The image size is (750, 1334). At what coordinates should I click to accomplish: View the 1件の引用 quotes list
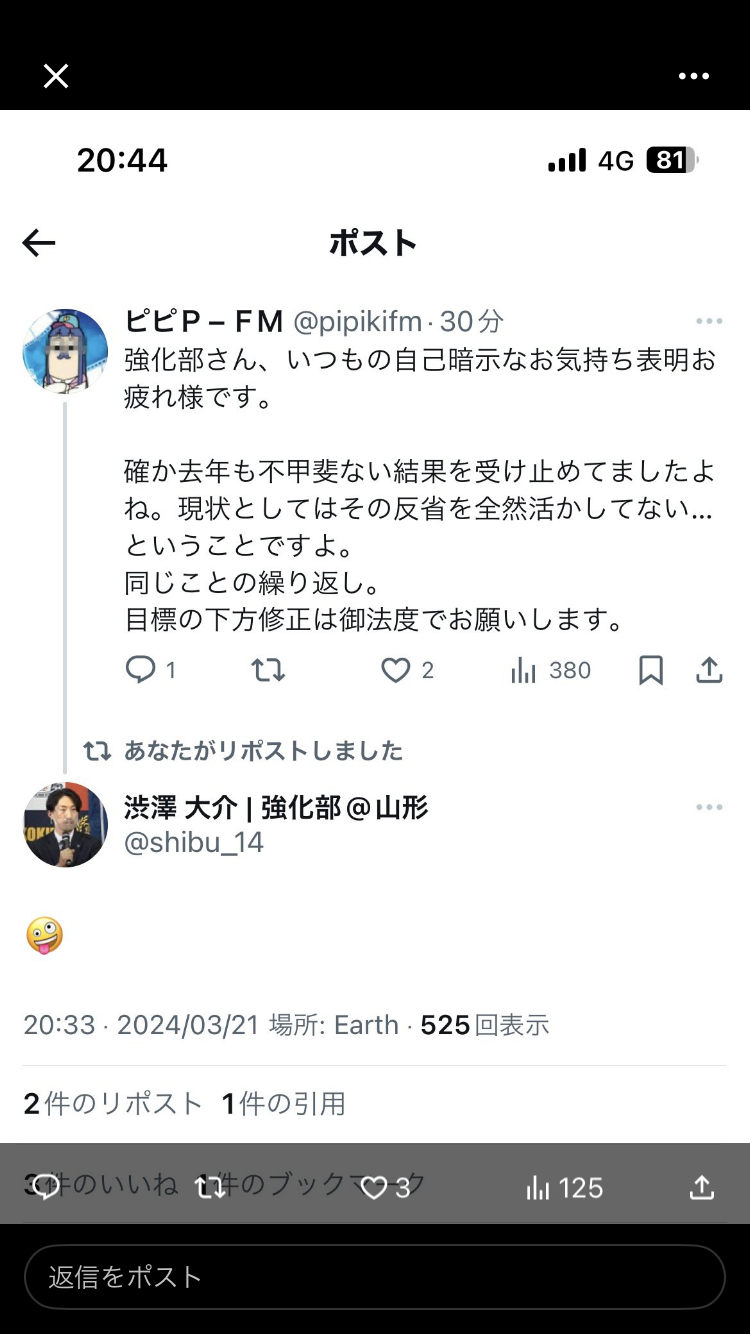click(x=283, y=1103)
